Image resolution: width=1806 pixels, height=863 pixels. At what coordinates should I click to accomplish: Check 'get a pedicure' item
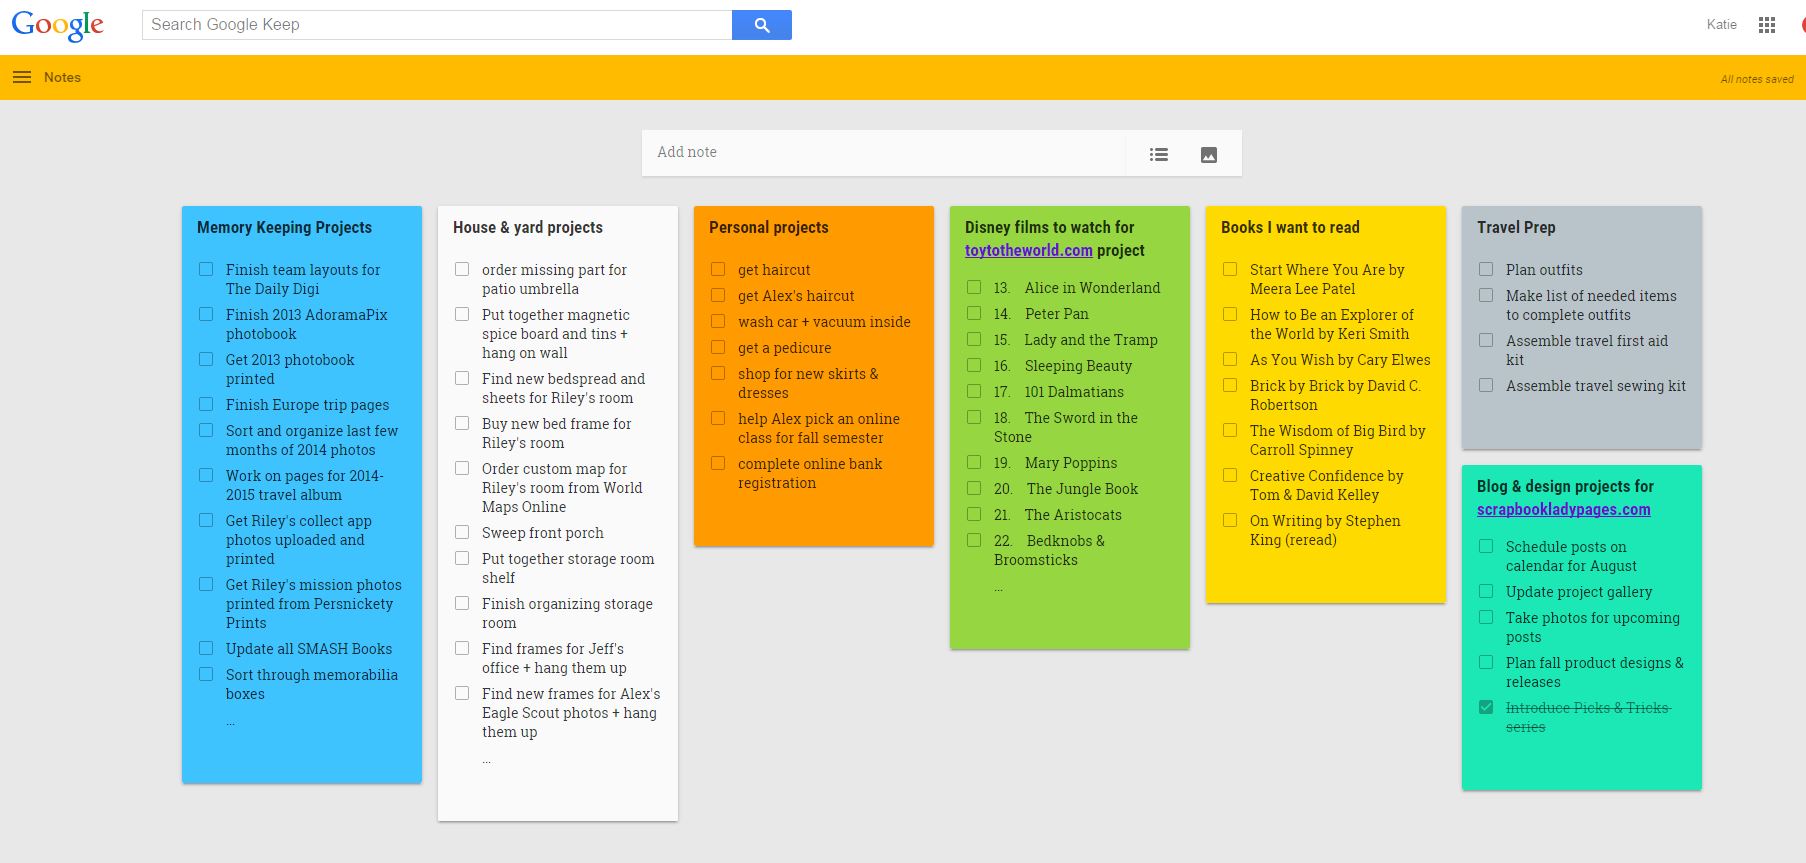[718, 347]
